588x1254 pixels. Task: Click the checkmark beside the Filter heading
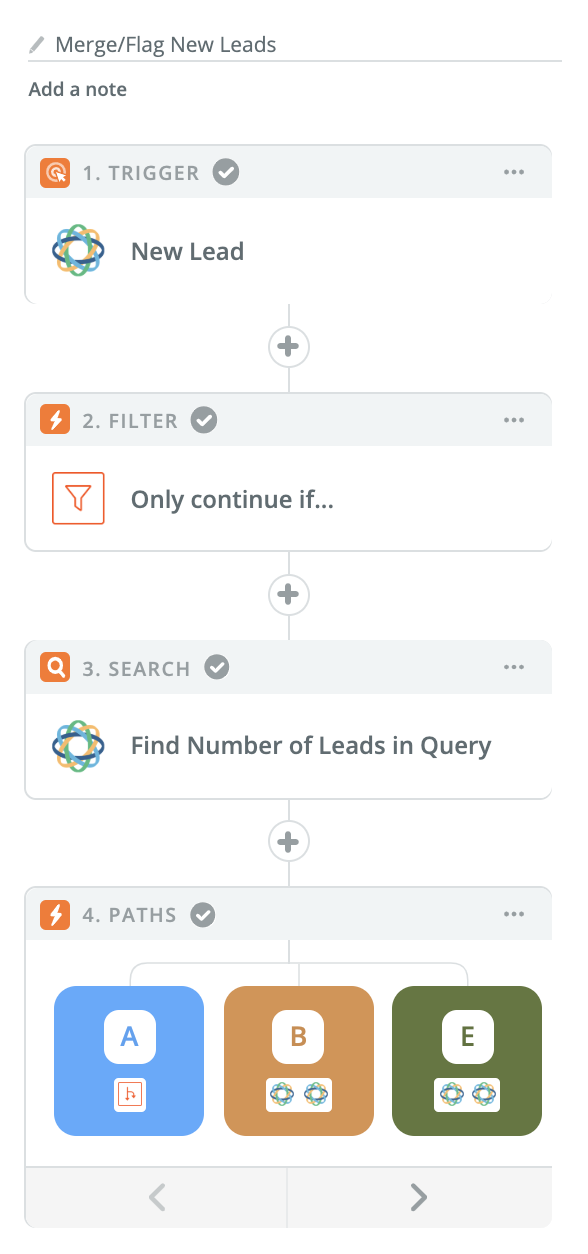tap(204, 421)
